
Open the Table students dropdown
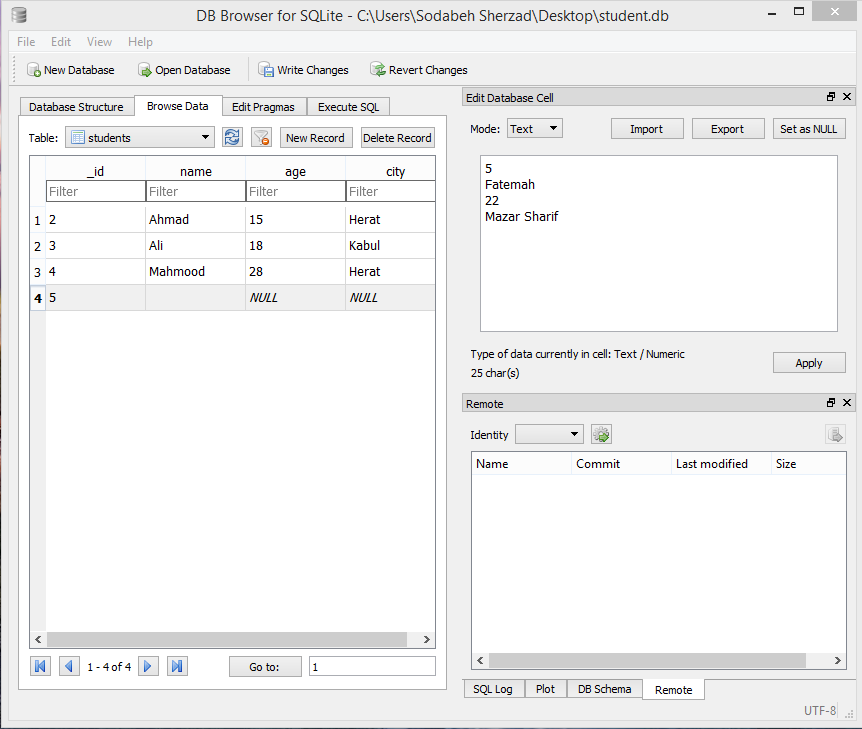coord(140,137)
